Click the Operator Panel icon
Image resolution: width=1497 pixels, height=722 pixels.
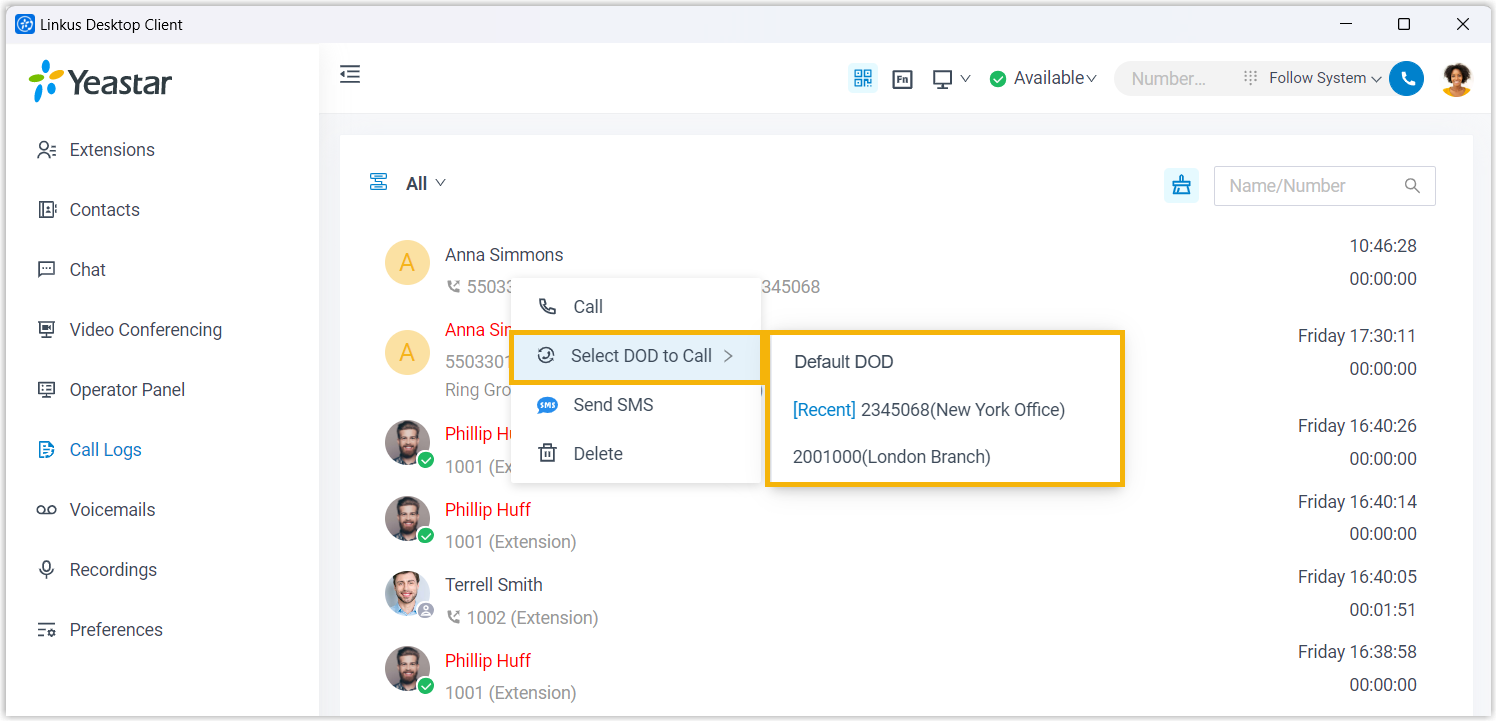pos(47,390)
